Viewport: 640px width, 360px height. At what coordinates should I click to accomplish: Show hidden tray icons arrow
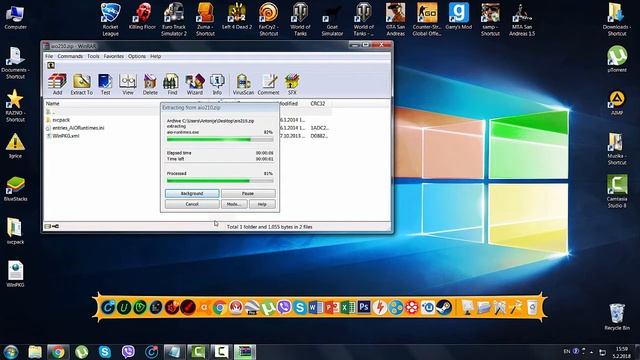[591, 352]
